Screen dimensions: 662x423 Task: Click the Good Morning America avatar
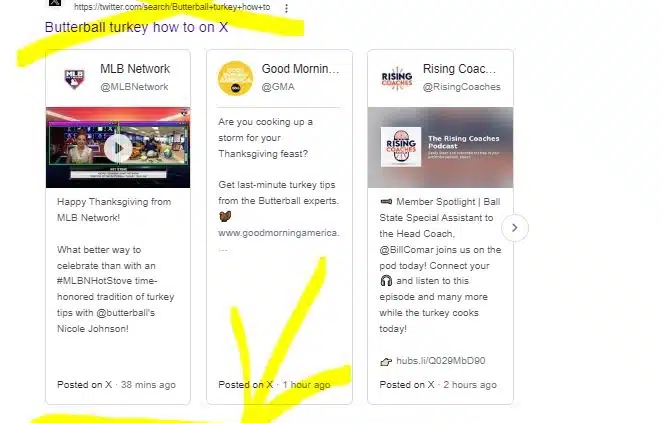point(235,79)
